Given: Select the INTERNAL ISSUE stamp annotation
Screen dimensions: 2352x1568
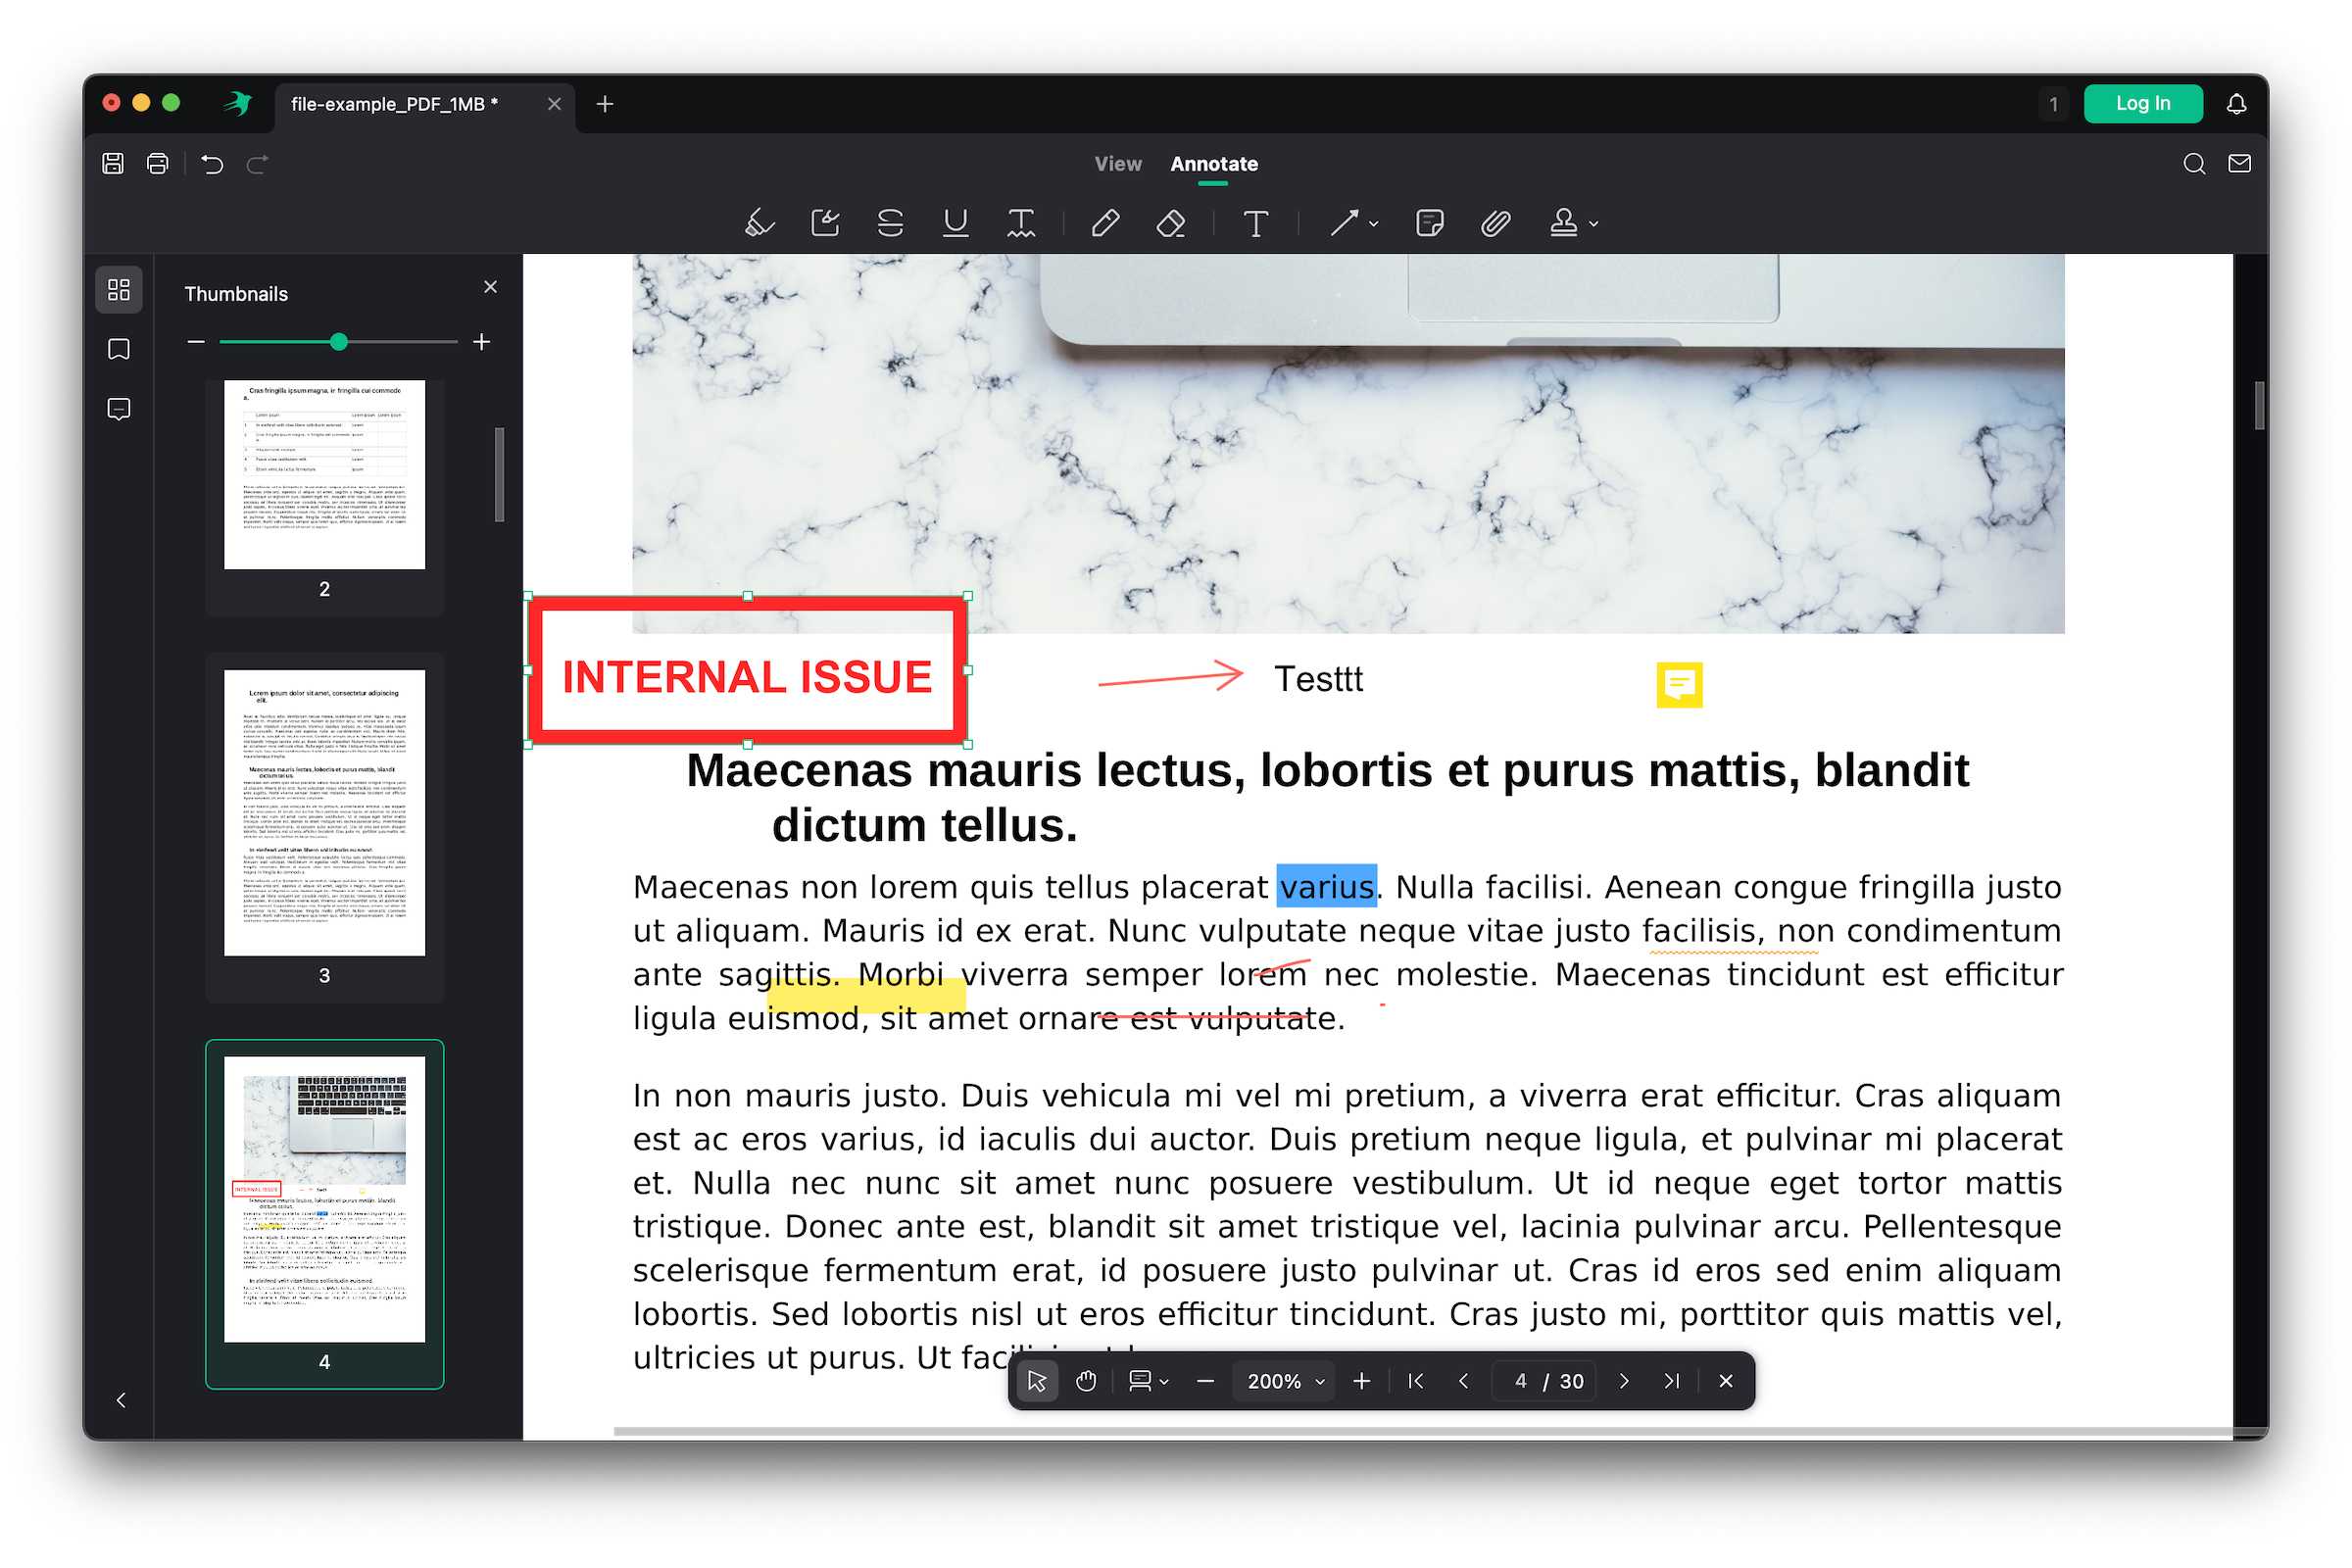Looking at the screenshot, I should (747, 670).
